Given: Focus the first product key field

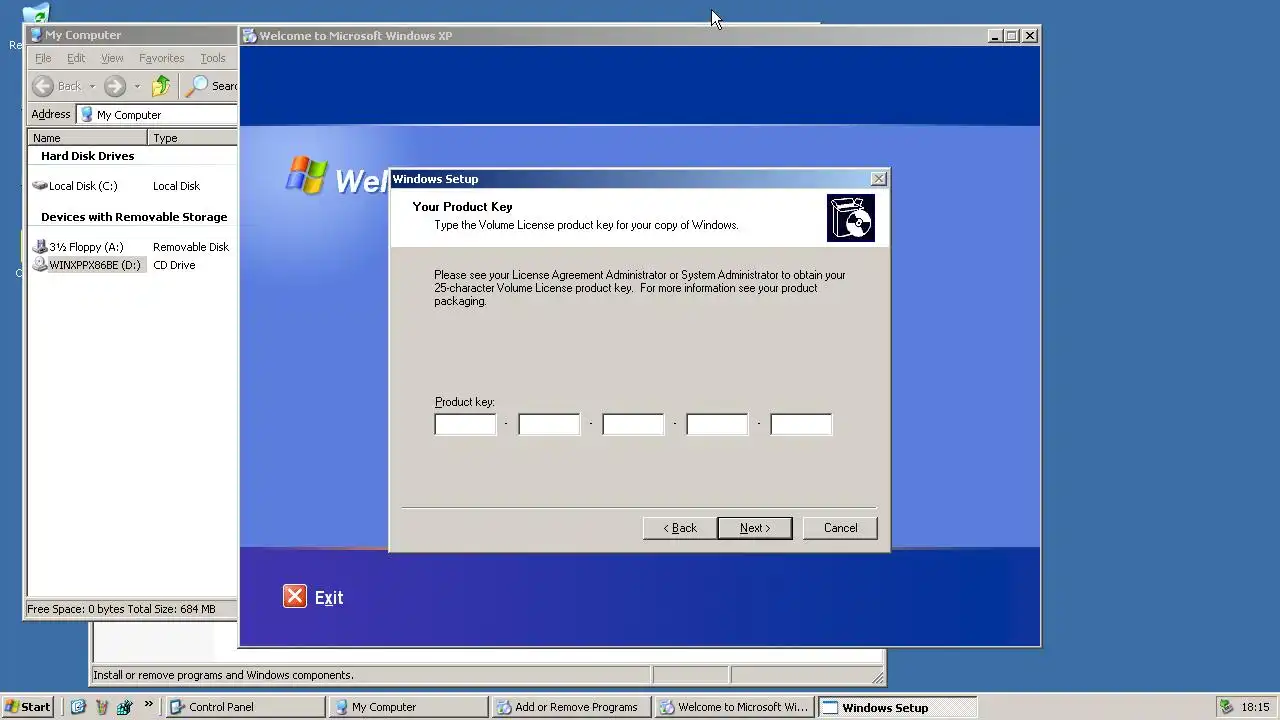Looking at the screenshot, I should (465, 424).
